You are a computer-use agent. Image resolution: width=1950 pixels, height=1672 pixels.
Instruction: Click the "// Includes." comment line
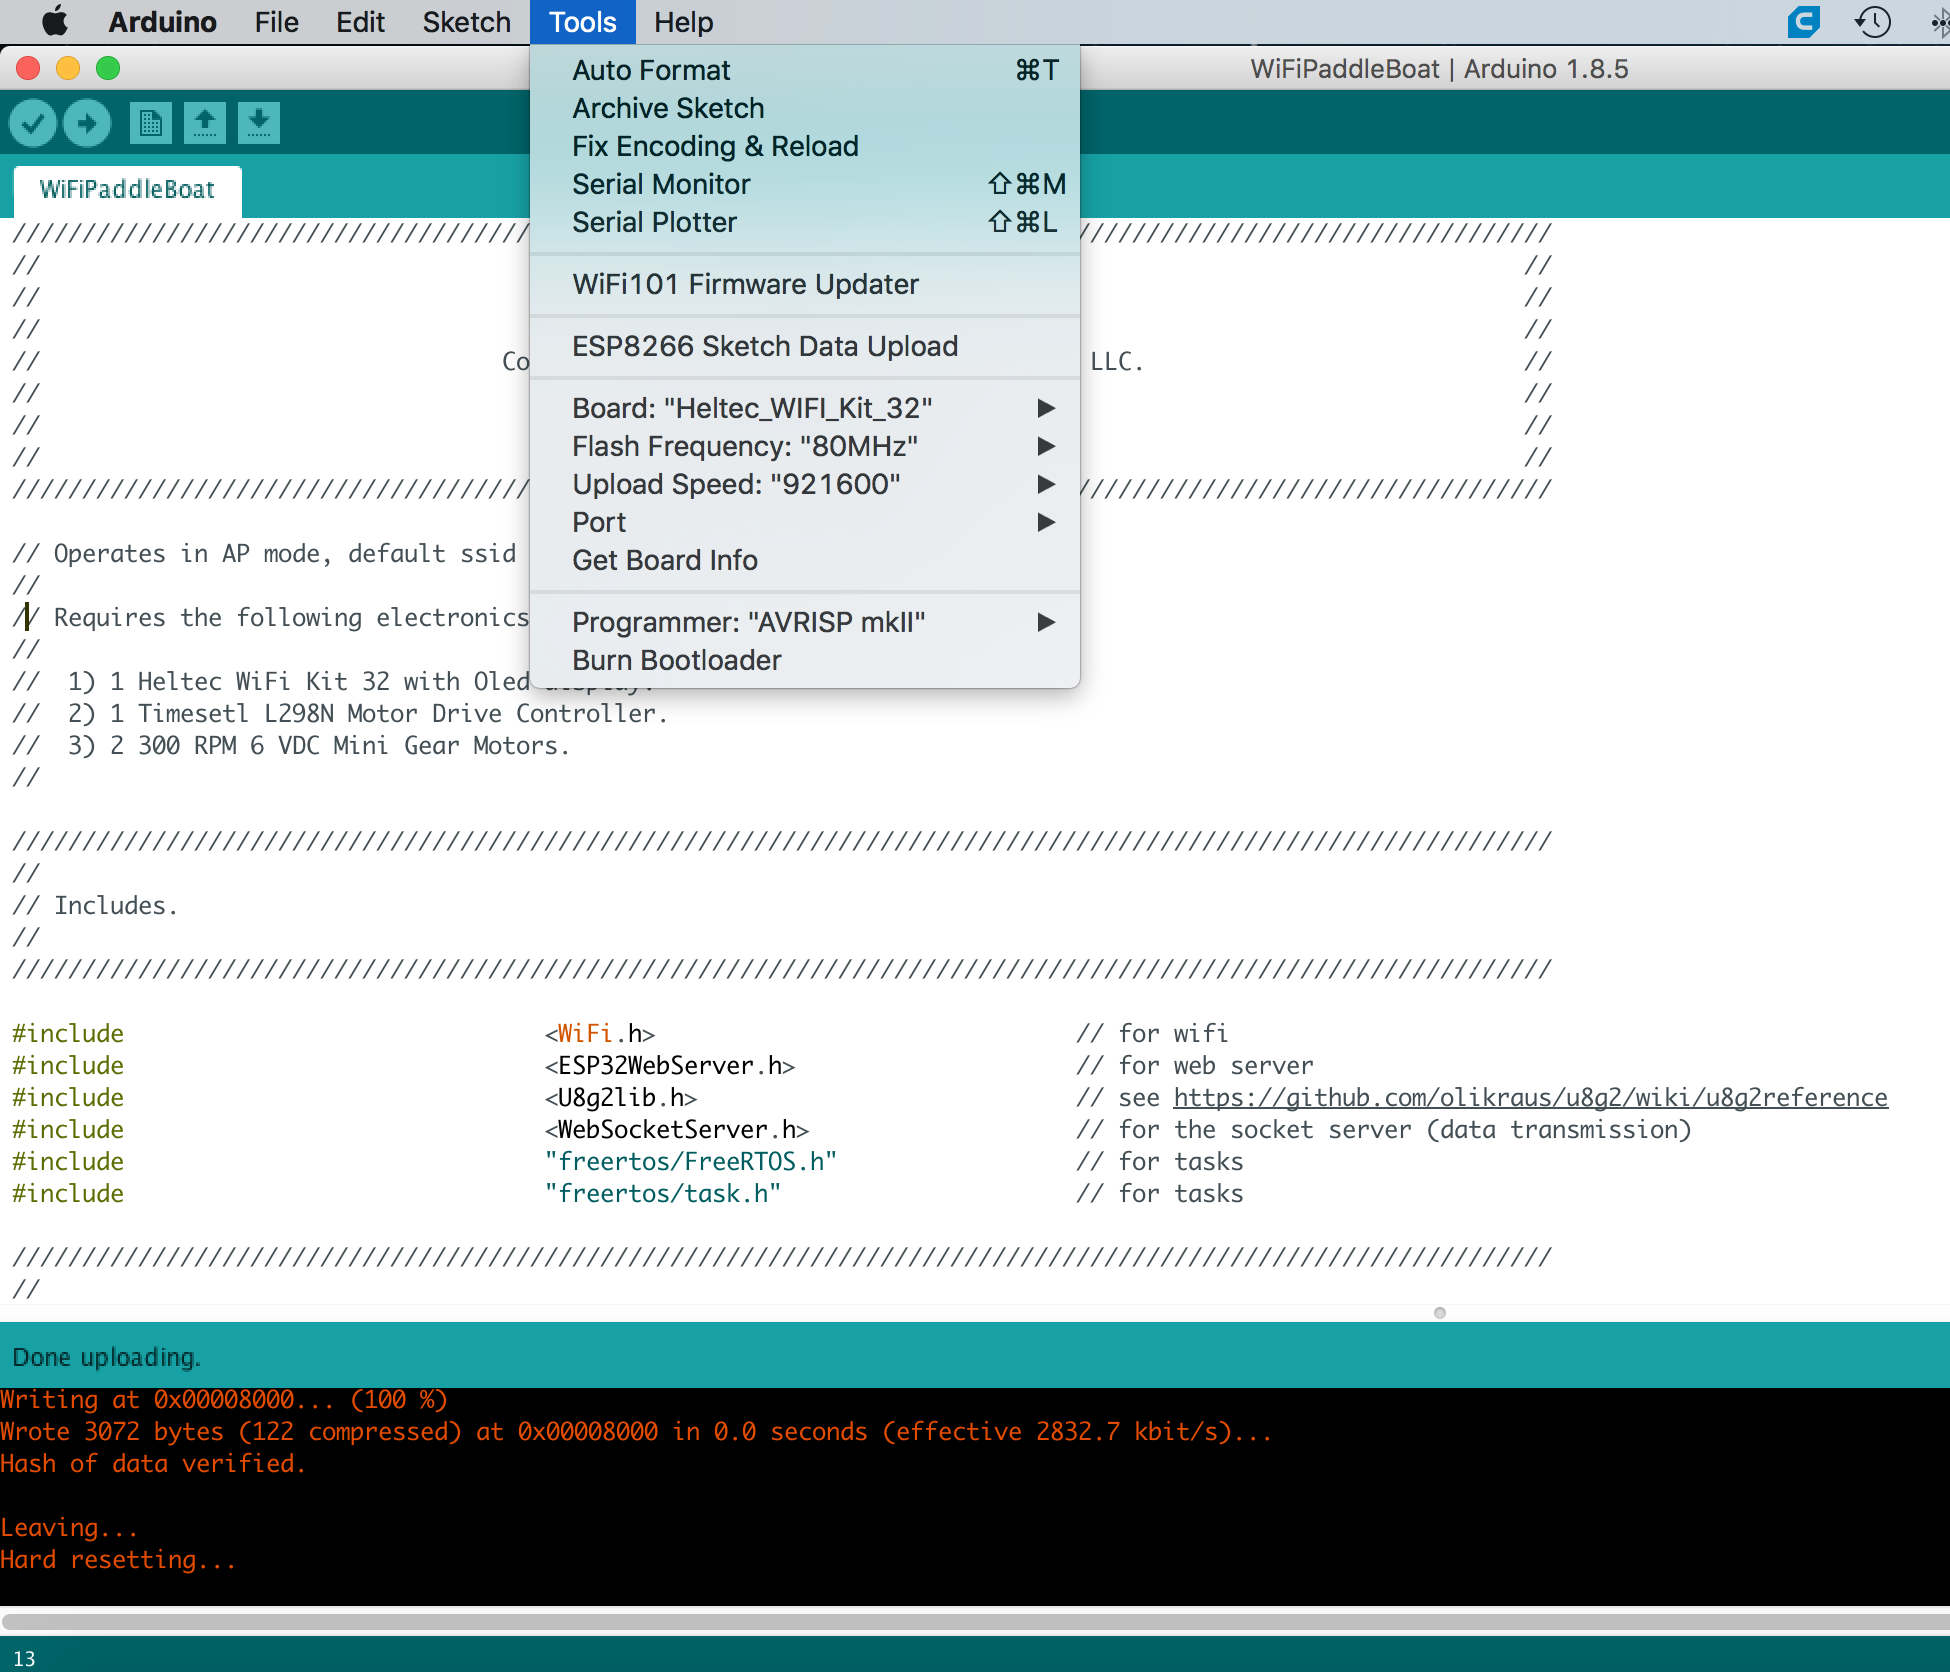click(x=95, y=905)
